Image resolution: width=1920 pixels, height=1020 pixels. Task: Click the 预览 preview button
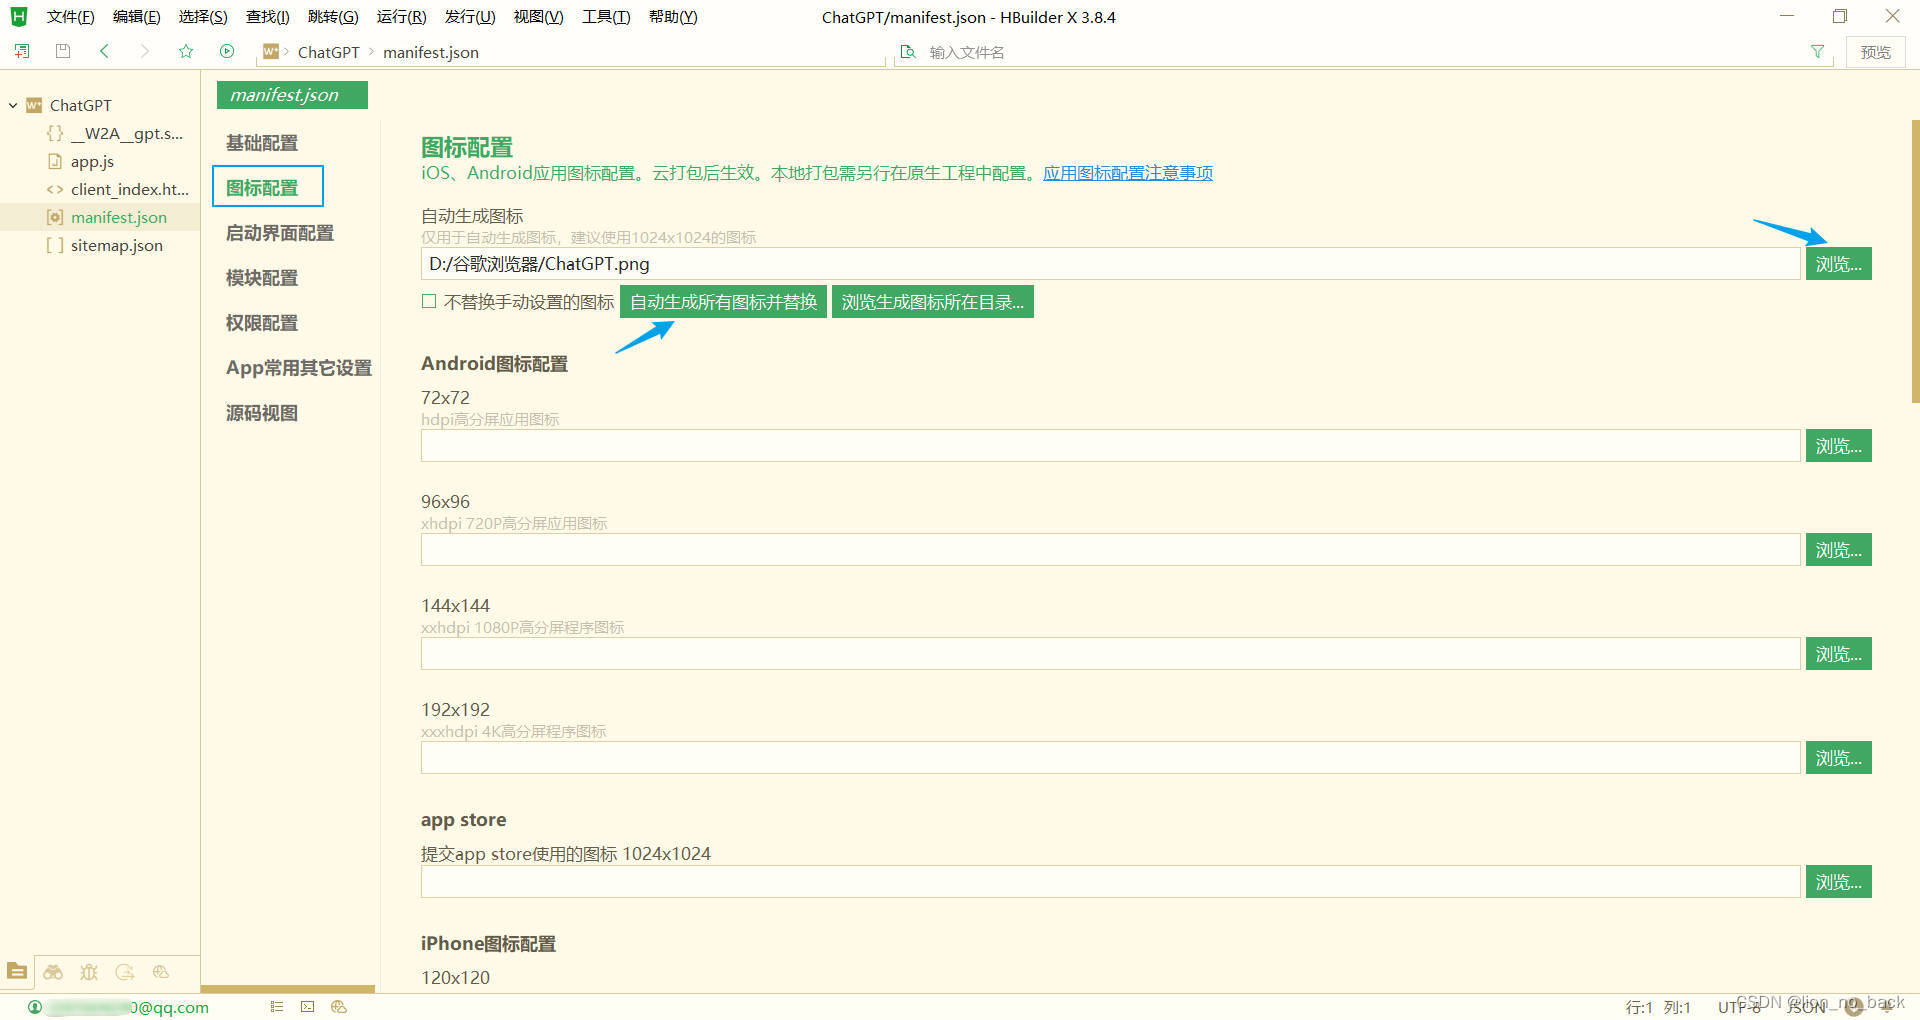pyautogui.click(x=1875, y=52)
